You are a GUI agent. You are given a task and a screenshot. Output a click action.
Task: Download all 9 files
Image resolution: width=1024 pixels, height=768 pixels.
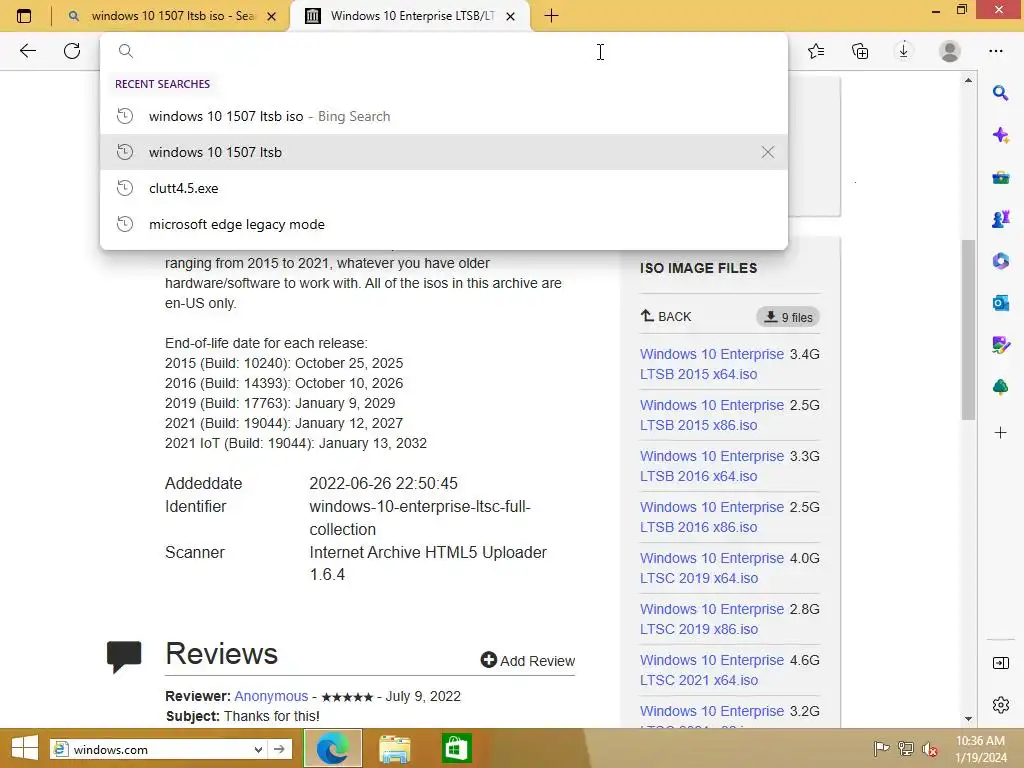coord(788,317)
